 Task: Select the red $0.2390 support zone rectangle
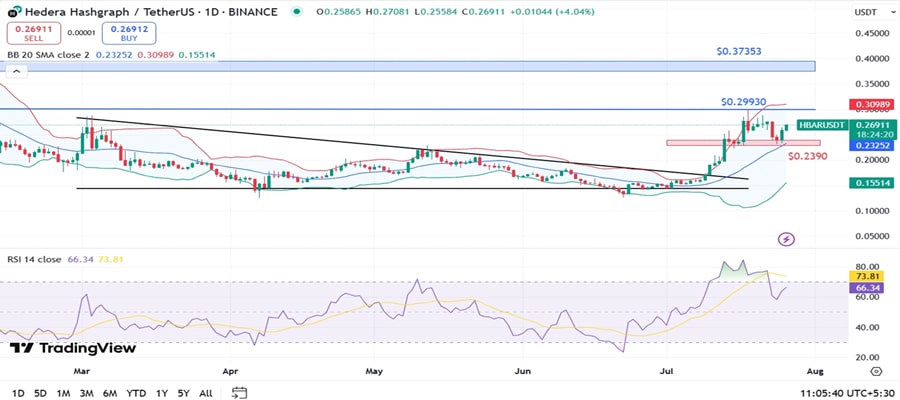743,142
